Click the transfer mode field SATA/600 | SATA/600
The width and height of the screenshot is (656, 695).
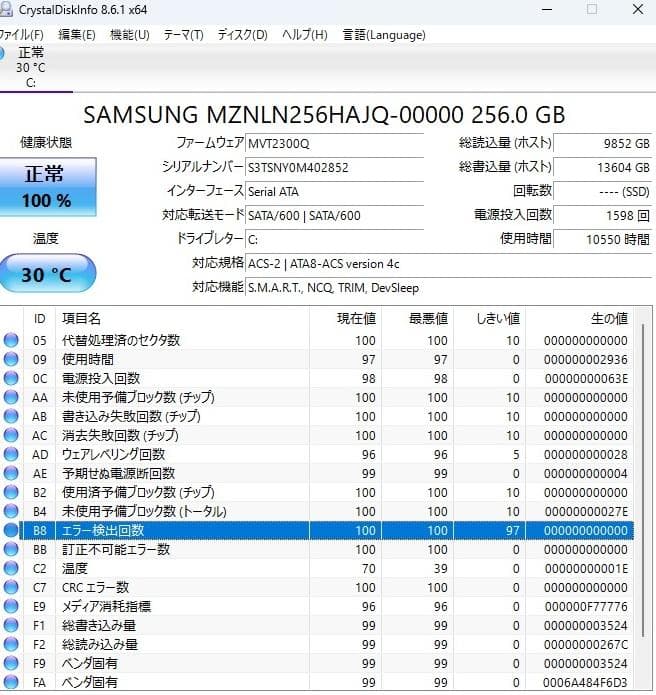334,215
